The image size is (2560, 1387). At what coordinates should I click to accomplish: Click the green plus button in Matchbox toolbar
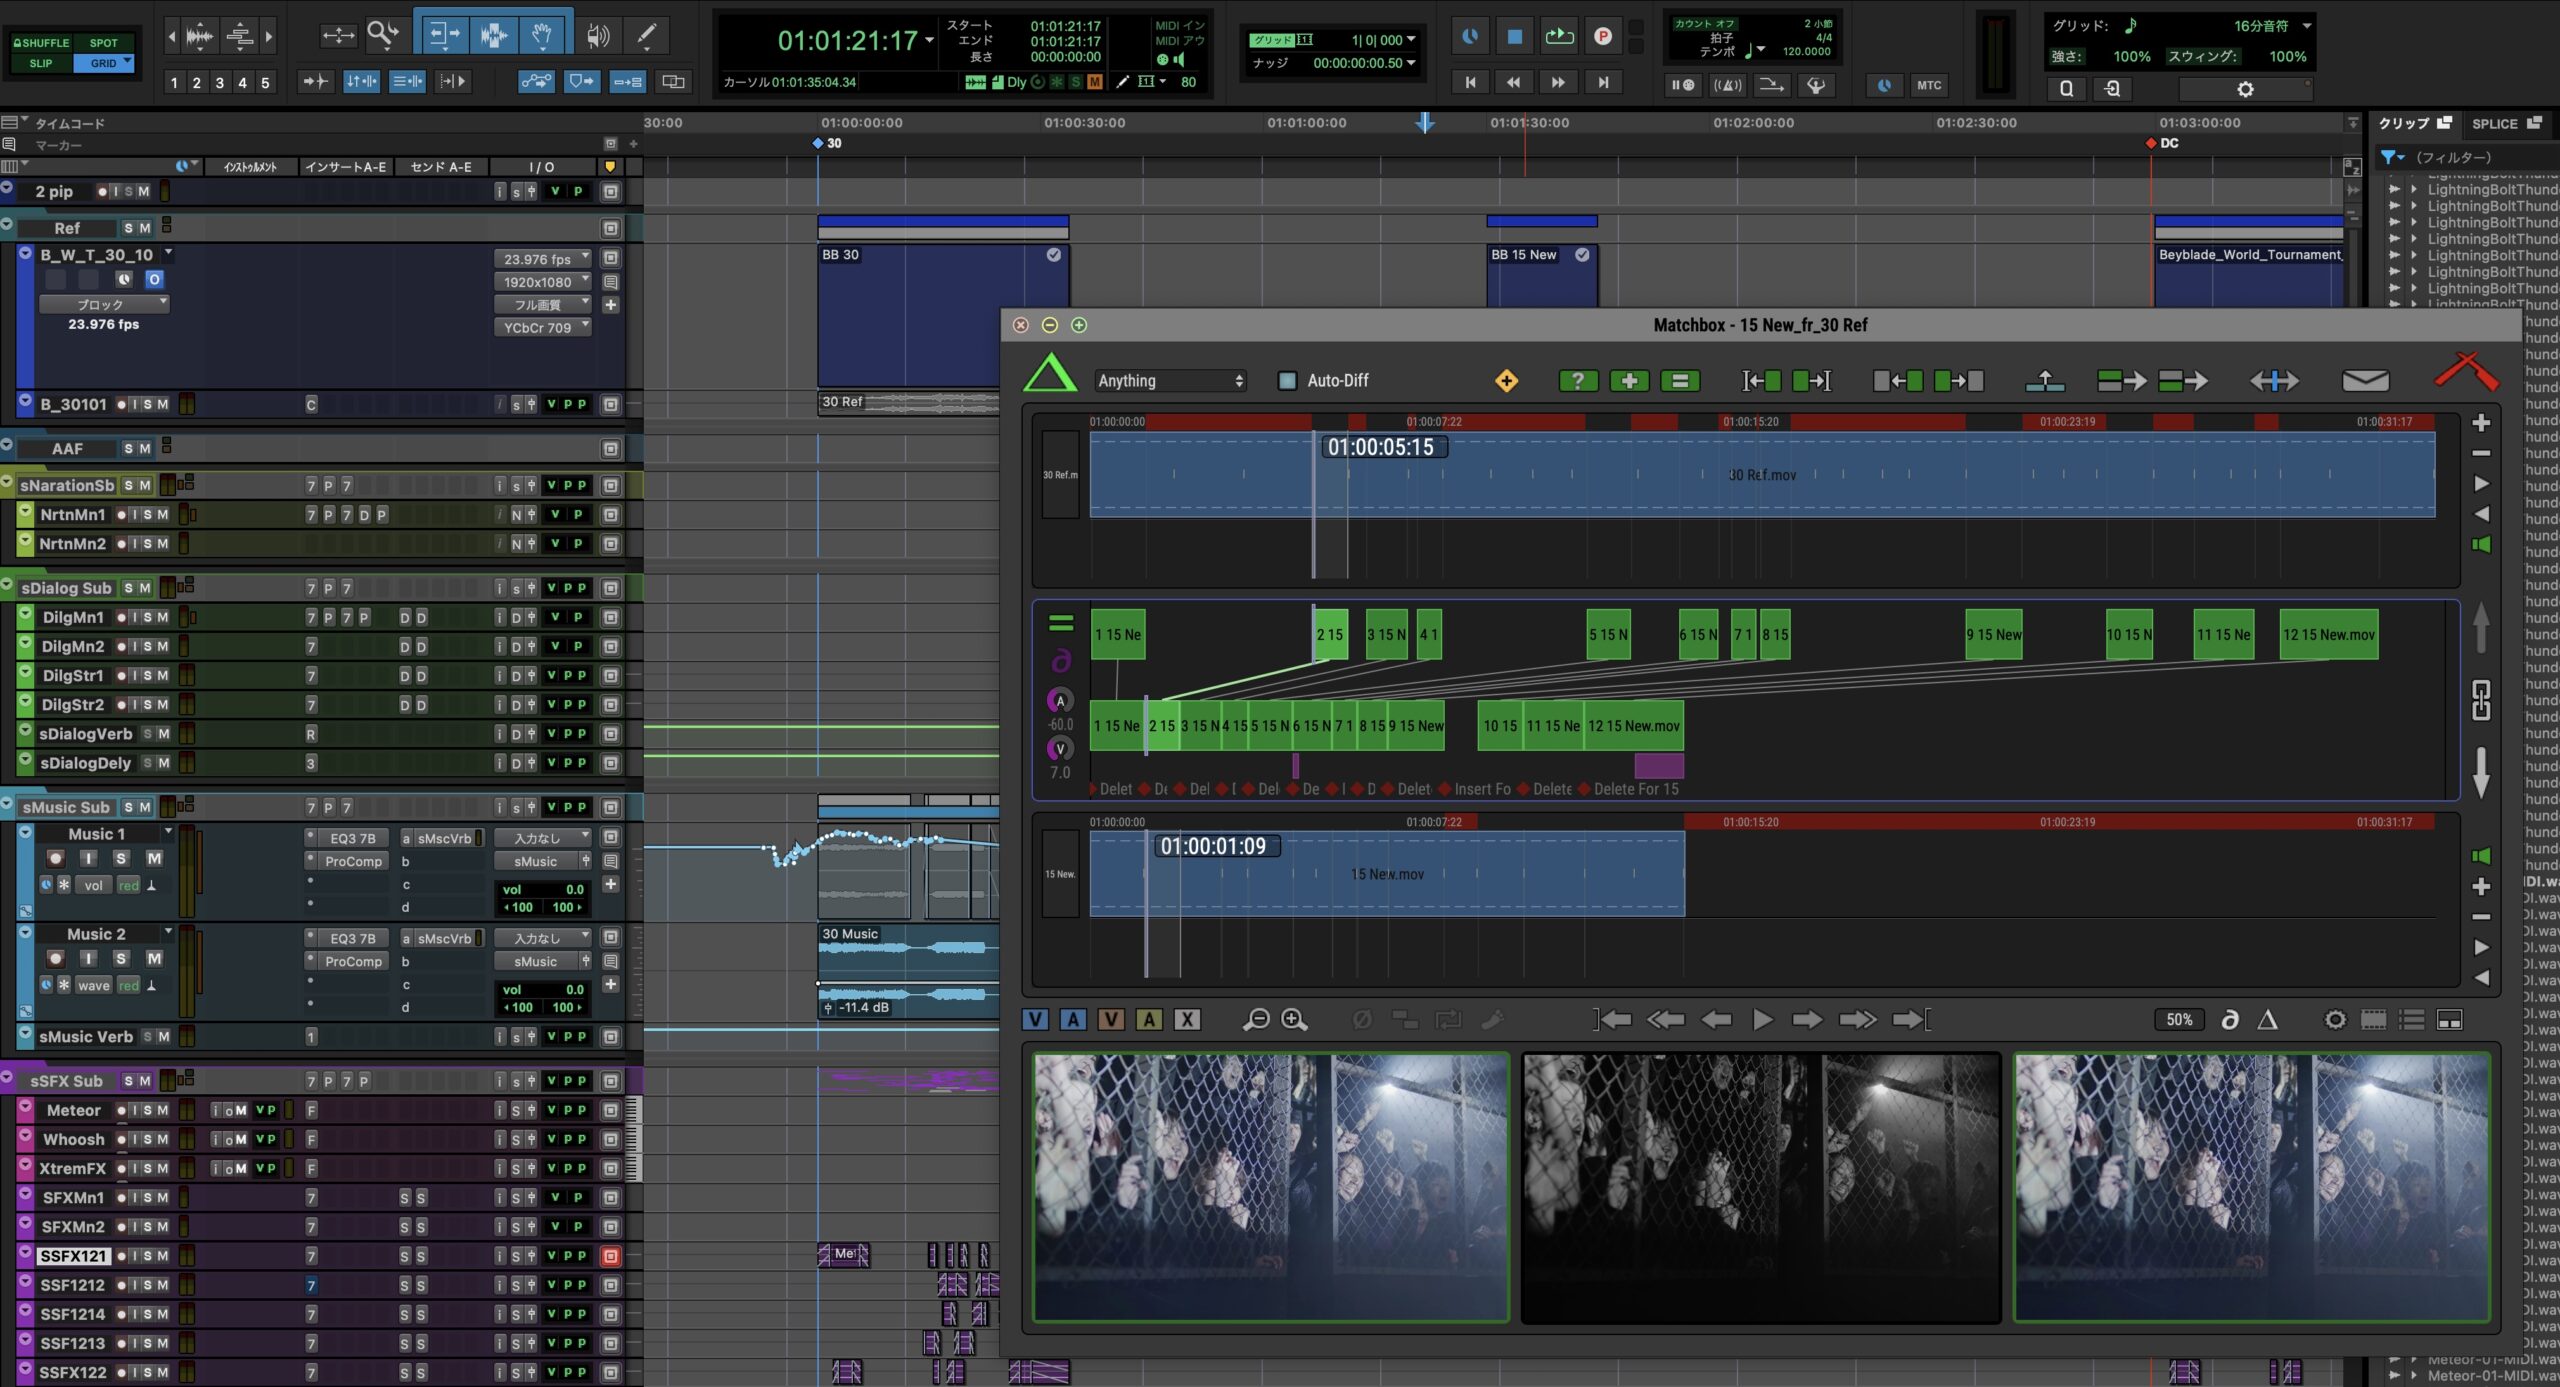point(1629,381)
